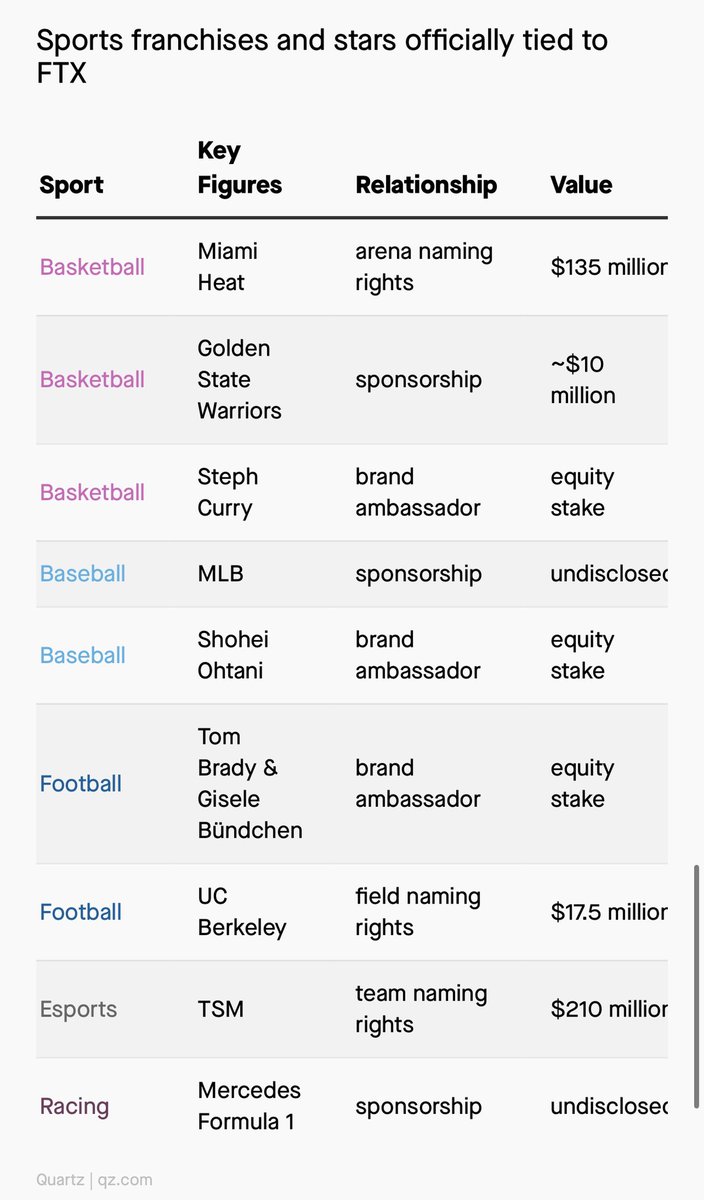The height and width of the screenshot is (1200, 704).
Task: Click the Sport column header
Action: (72, 185)
